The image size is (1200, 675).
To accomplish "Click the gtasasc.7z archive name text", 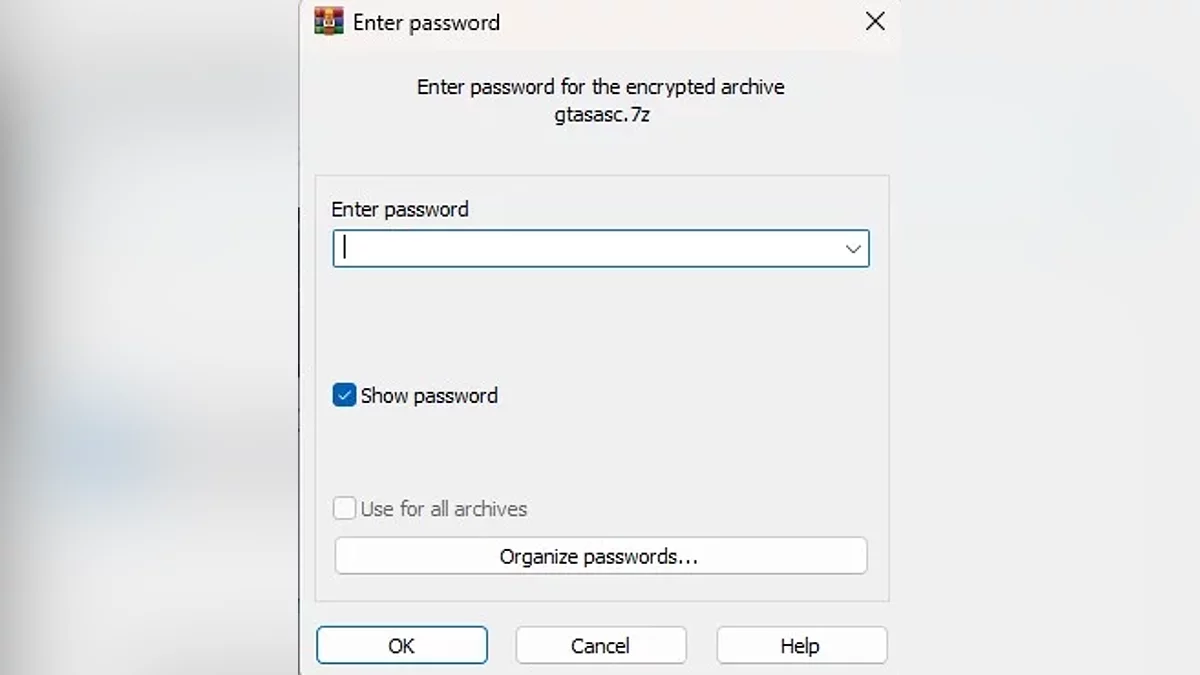I will pos(601,114).
